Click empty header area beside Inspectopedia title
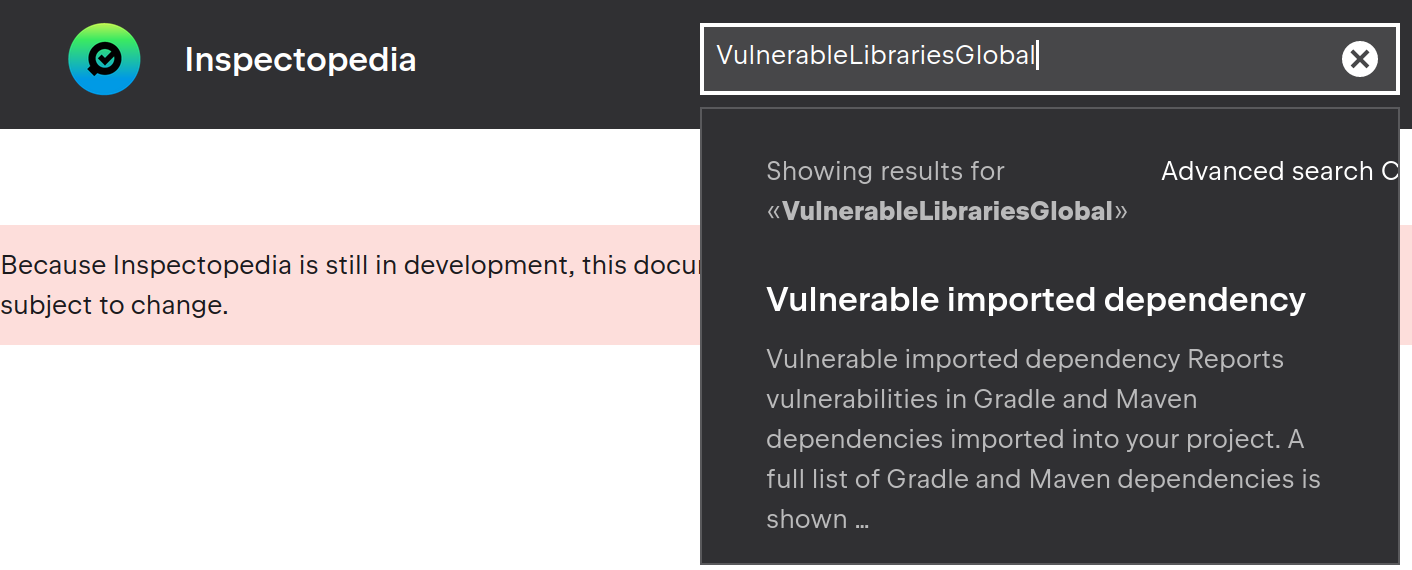Image resolution: width=1412 pixels, height=570 pixels. (x=560, y=60)
